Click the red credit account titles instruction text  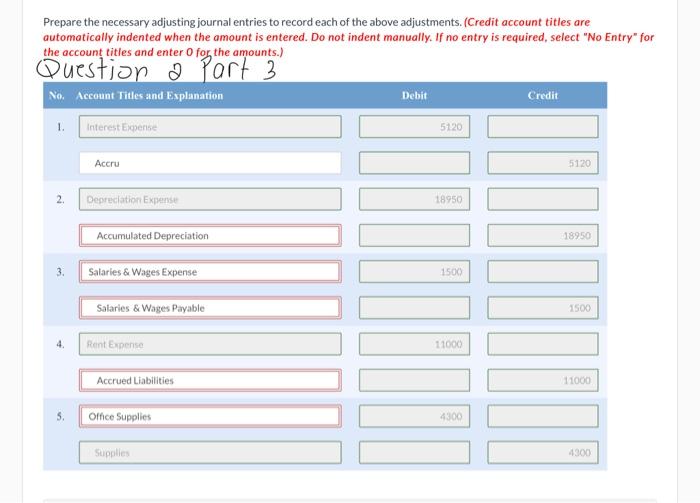(x=349, y=37)
